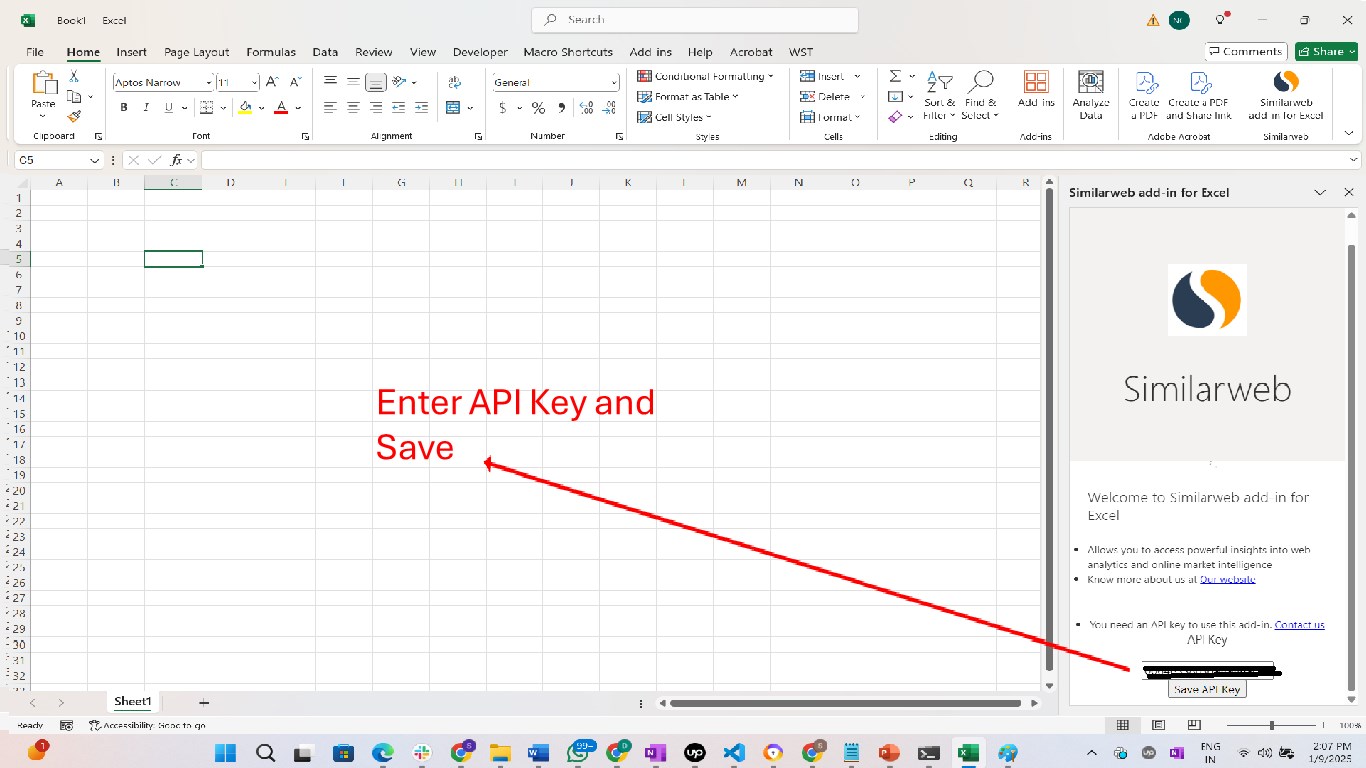Image resolution: width=1366 pixels, height=768 pixels.
Task: Click Create a PDF and Share link
Action: point(1198,96)
